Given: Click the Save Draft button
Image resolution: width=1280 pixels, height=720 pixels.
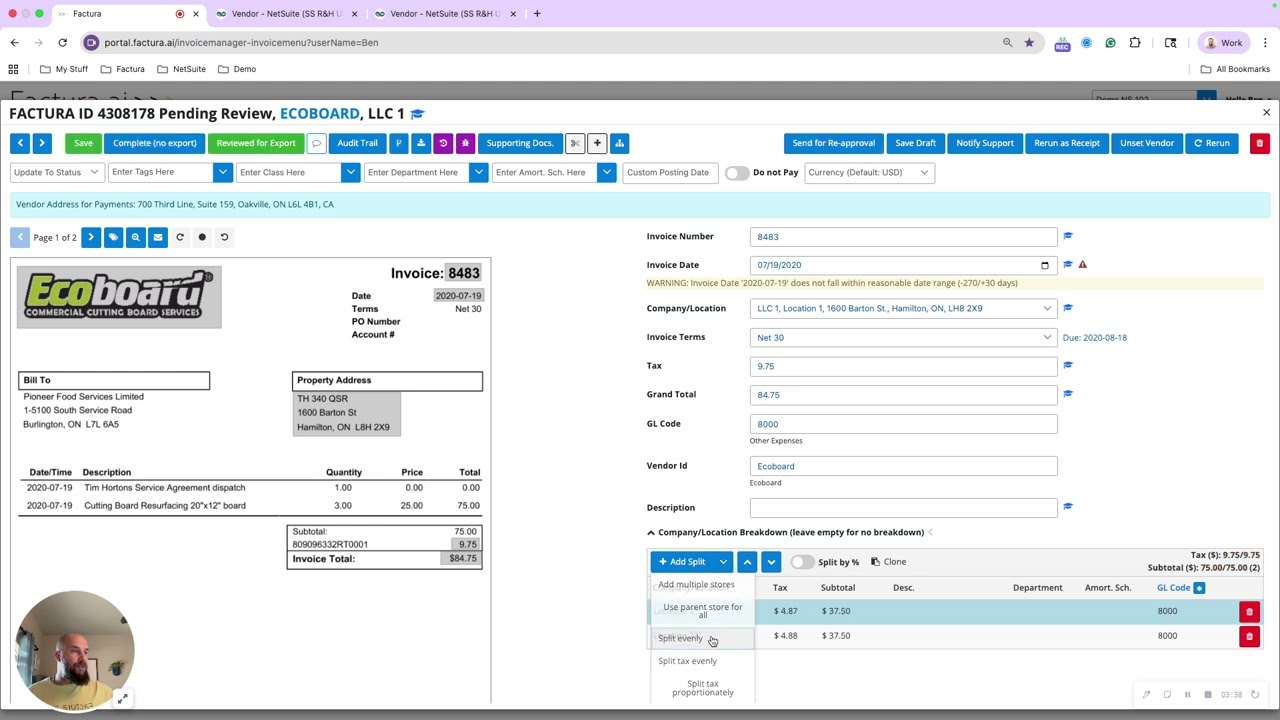Looking at the screenshot, I should (x=915, y=143).
